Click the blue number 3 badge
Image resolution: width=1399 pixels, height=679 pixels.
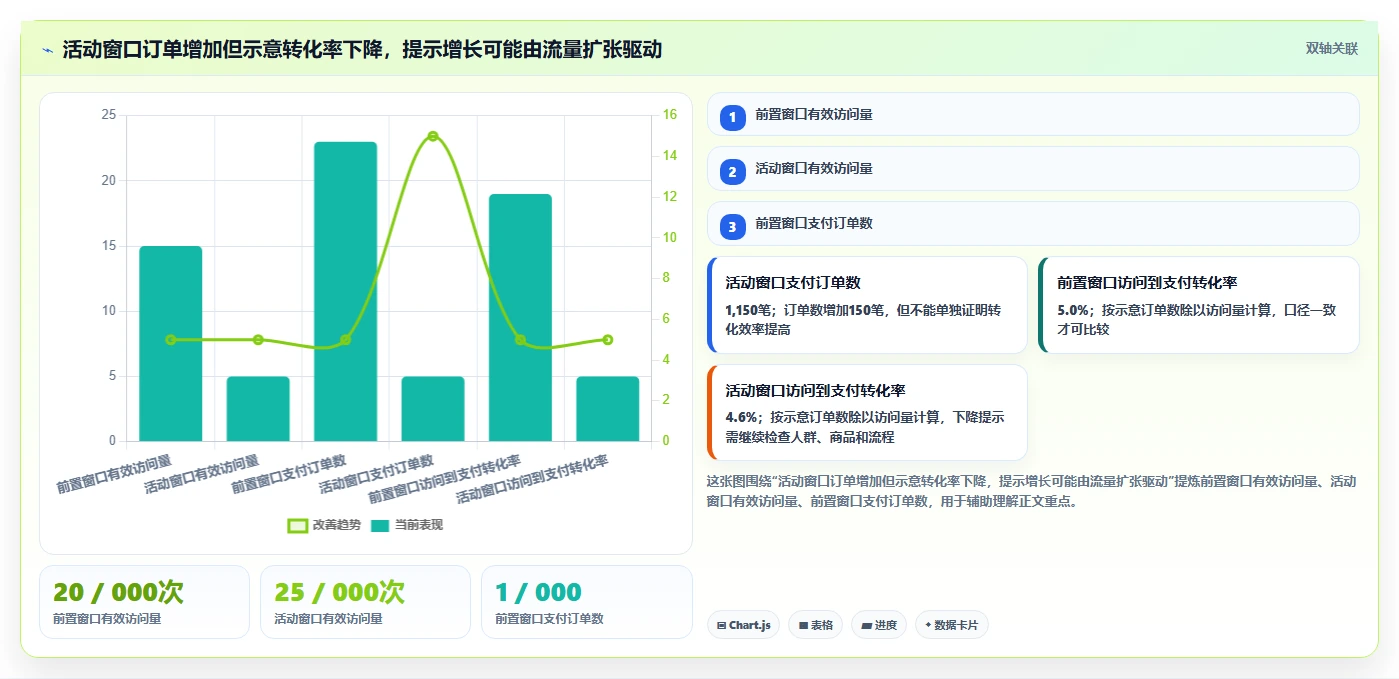[x=732, y=227]
